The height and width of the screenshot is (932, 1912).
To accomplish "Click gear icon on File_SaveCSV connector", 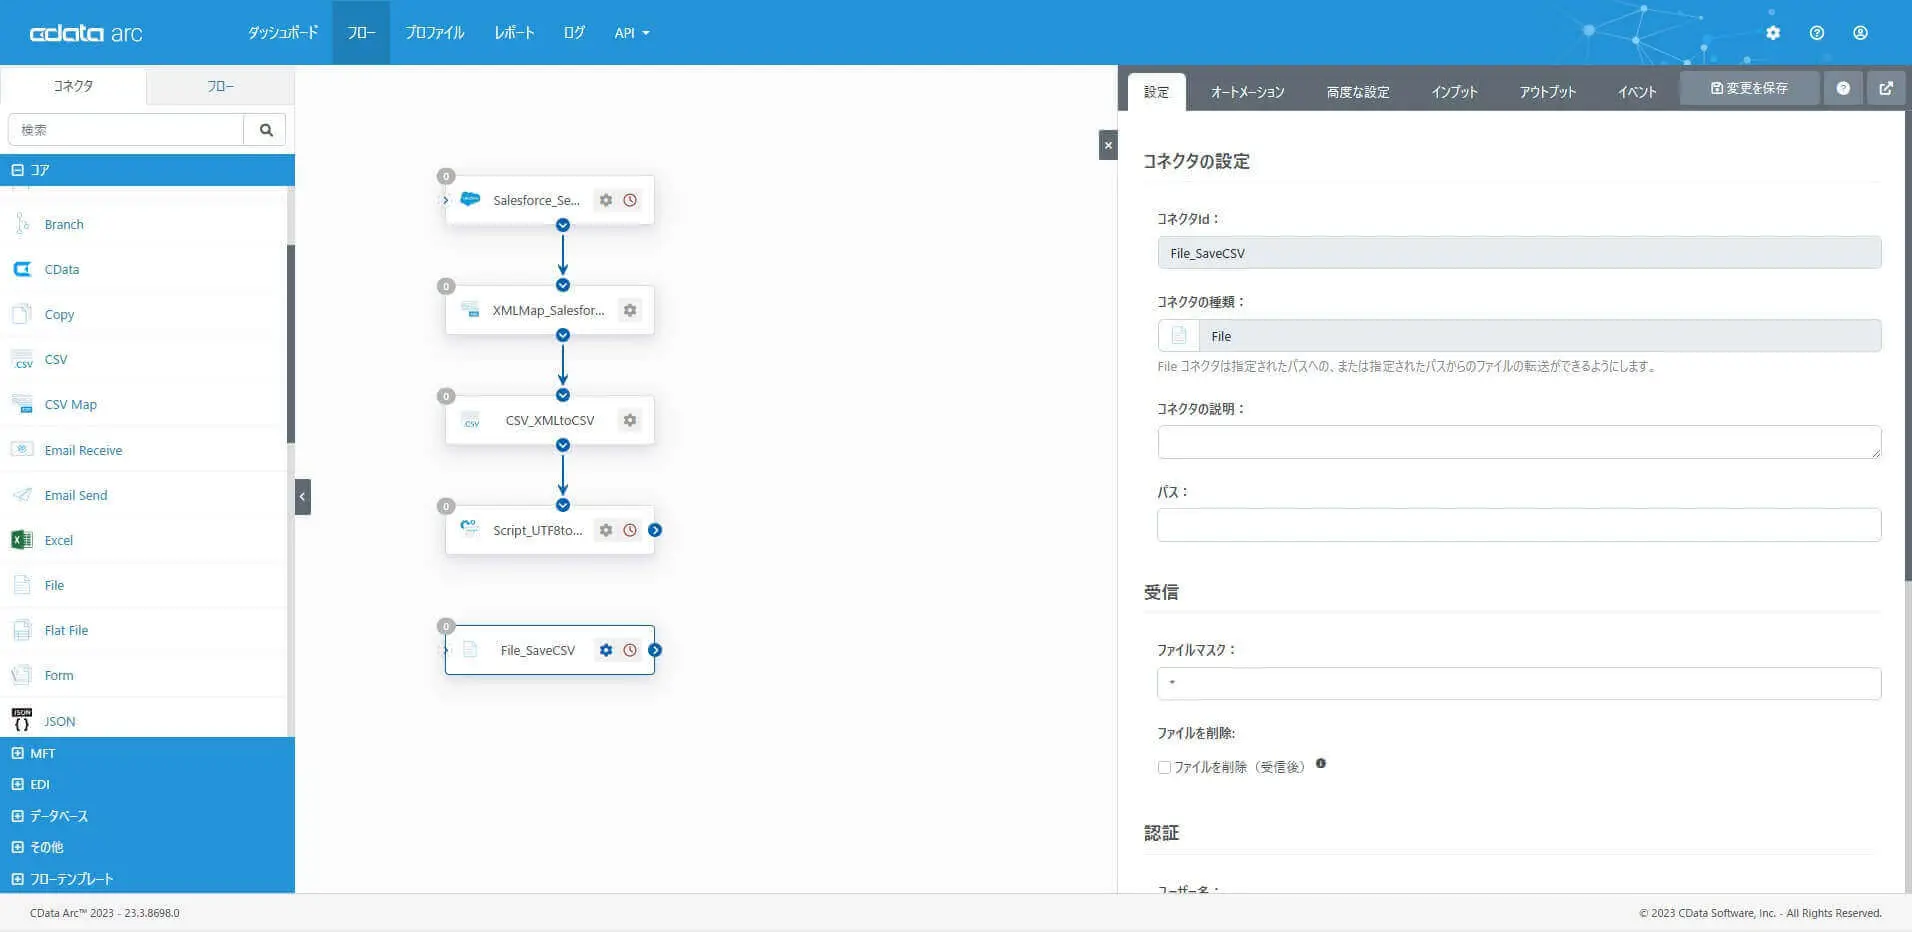I will 606,650.
